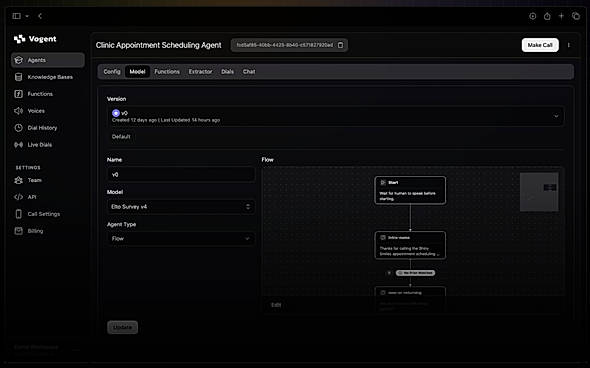Switch to the agent Functions tab
Image resolution: width=590 pixels, height=368 pixels.
tap(167, 71)
